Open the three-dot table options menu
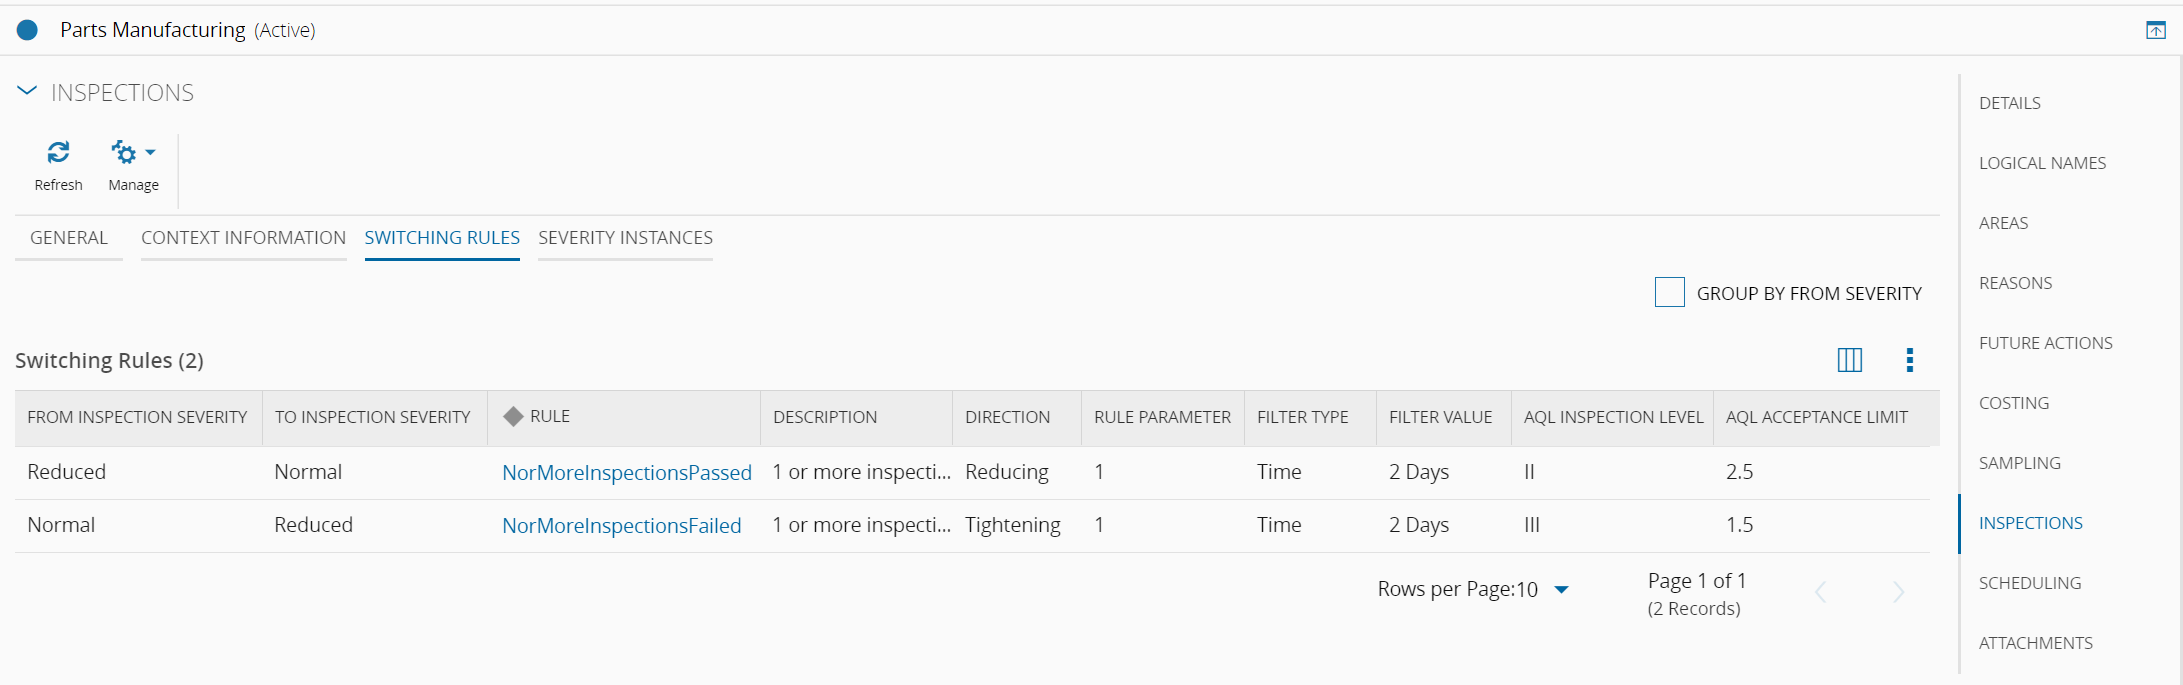The height and width of the screenshot is (685, 2183). point(1909,360)
